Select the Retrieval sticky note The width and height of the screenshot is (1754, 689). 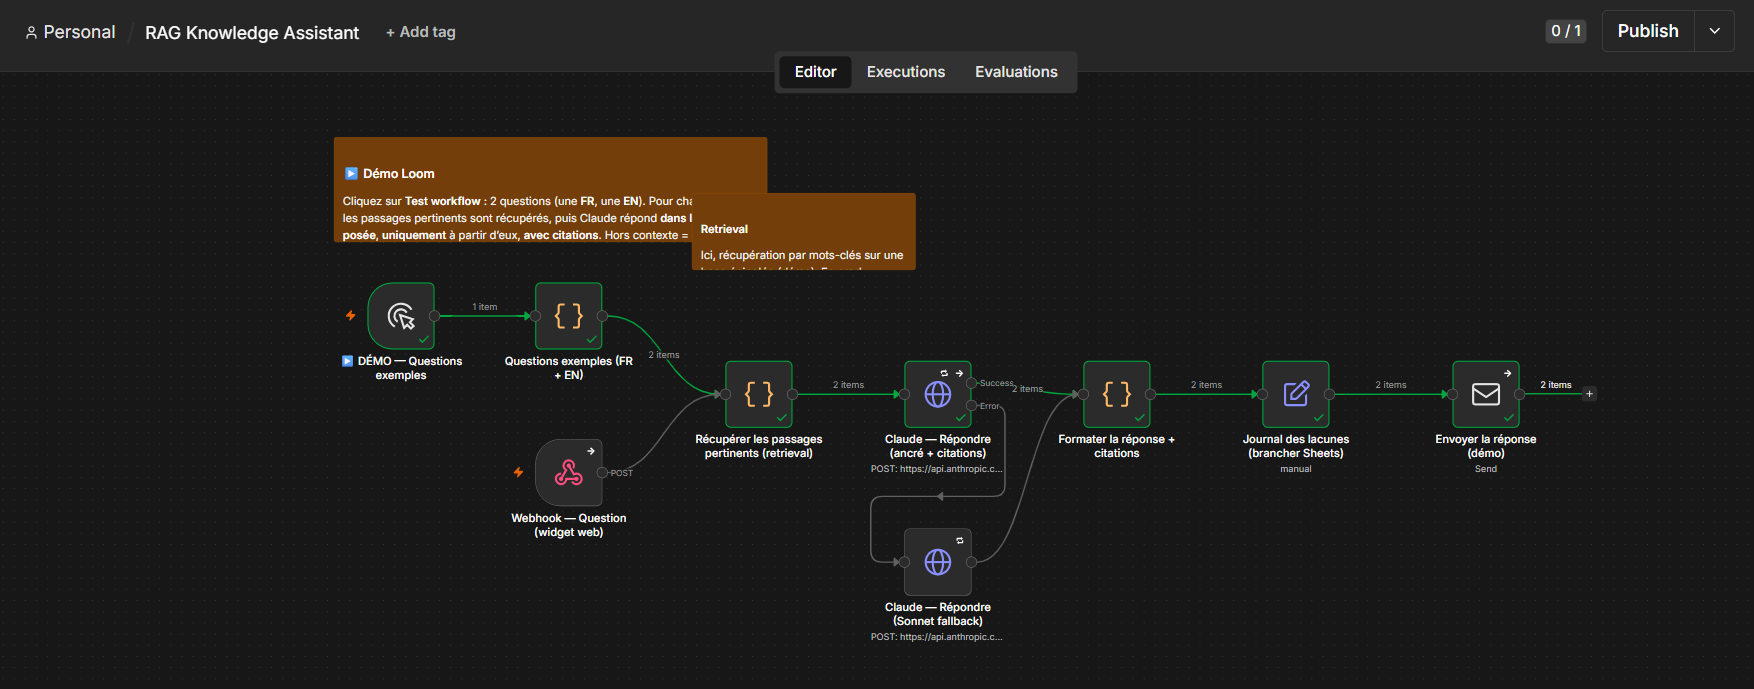click(804, 232)
